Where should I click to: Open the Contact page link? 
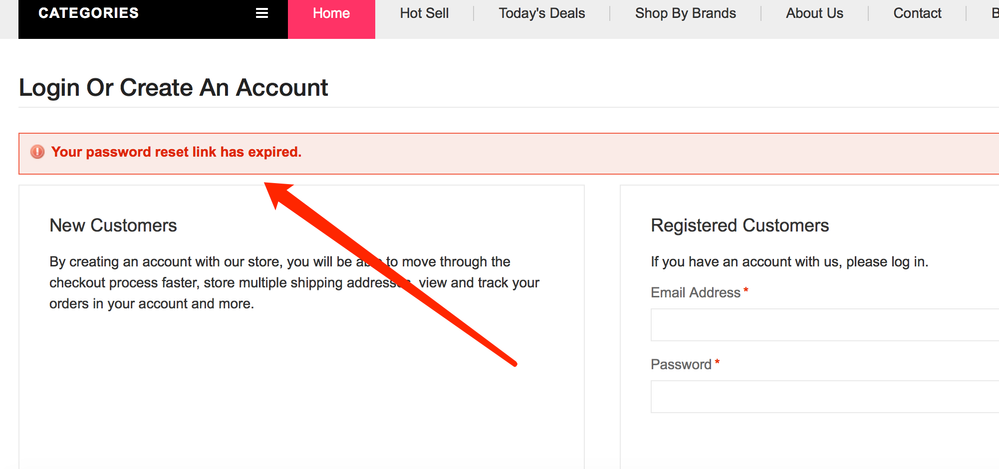coord(917,14)
